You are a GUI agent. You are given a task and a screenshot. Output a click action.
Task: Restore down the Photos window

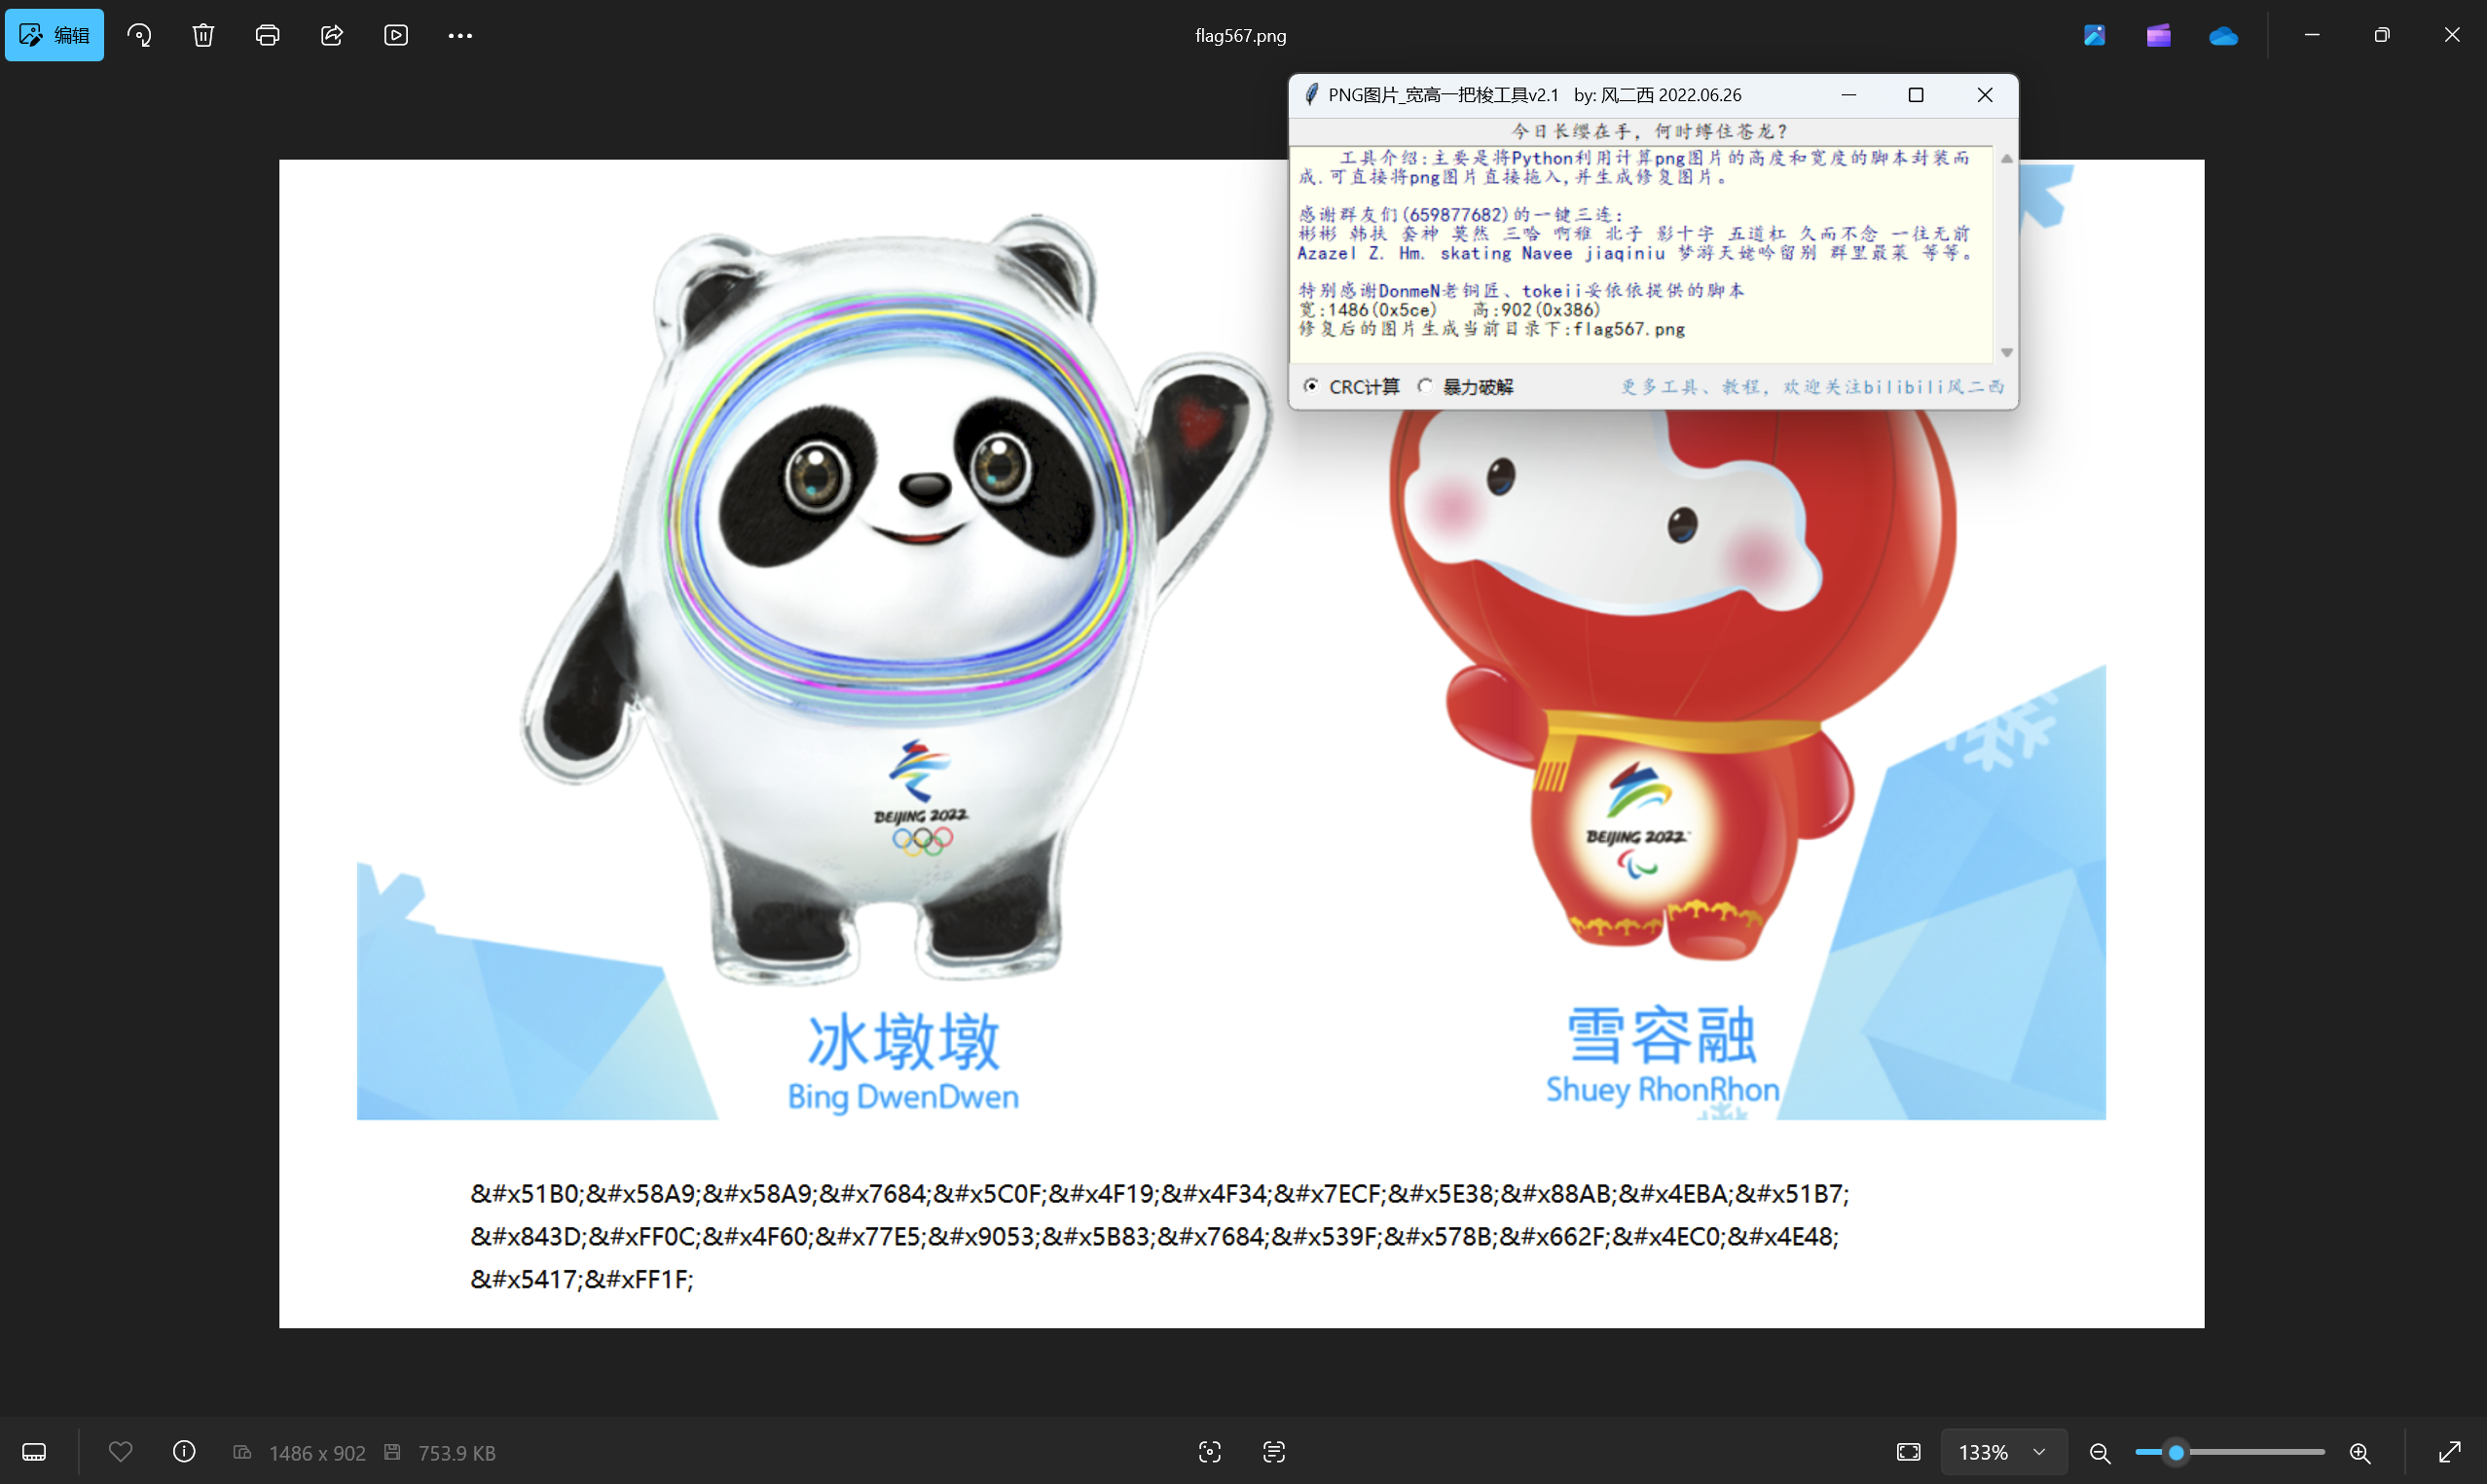pyautogui.click(x=2382, y=35)
